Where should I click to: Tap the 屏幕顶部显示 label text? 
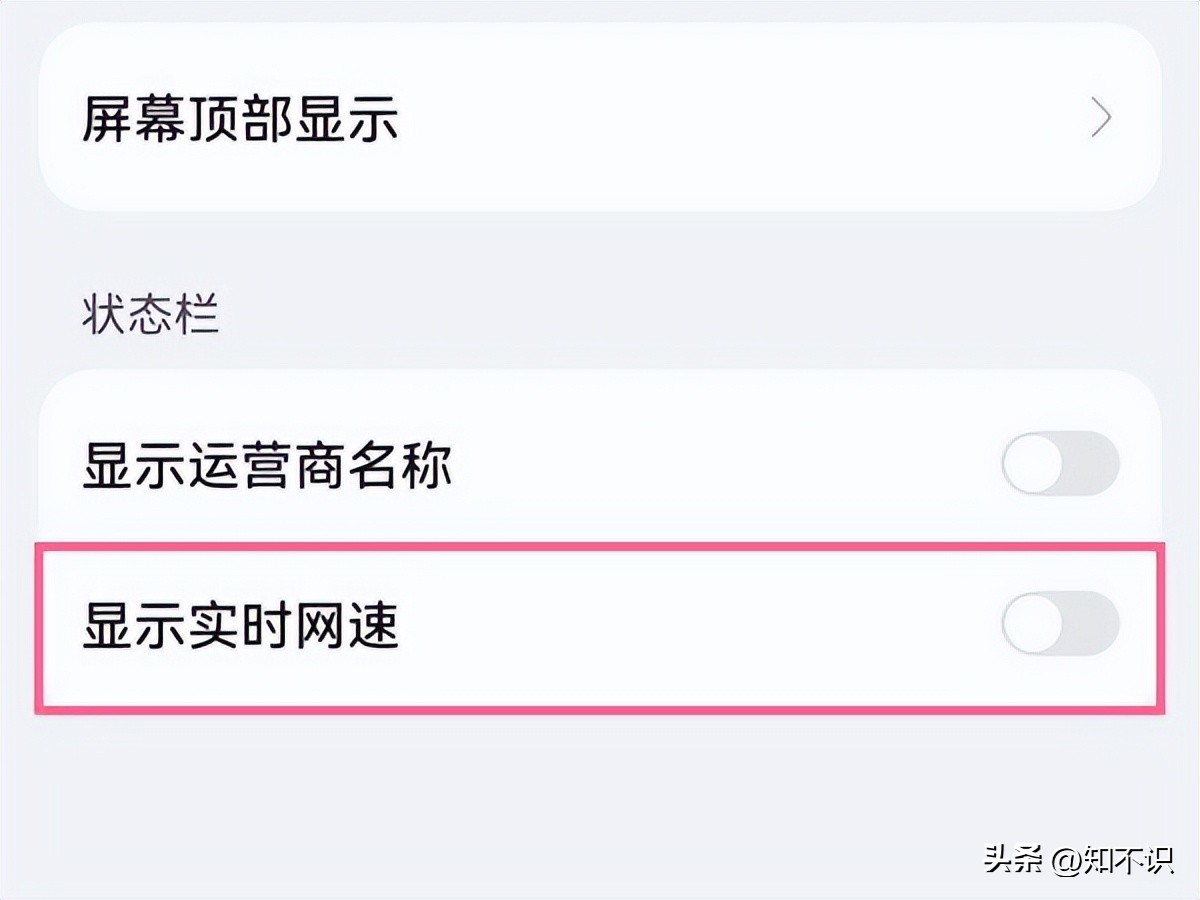pos(240,120)
